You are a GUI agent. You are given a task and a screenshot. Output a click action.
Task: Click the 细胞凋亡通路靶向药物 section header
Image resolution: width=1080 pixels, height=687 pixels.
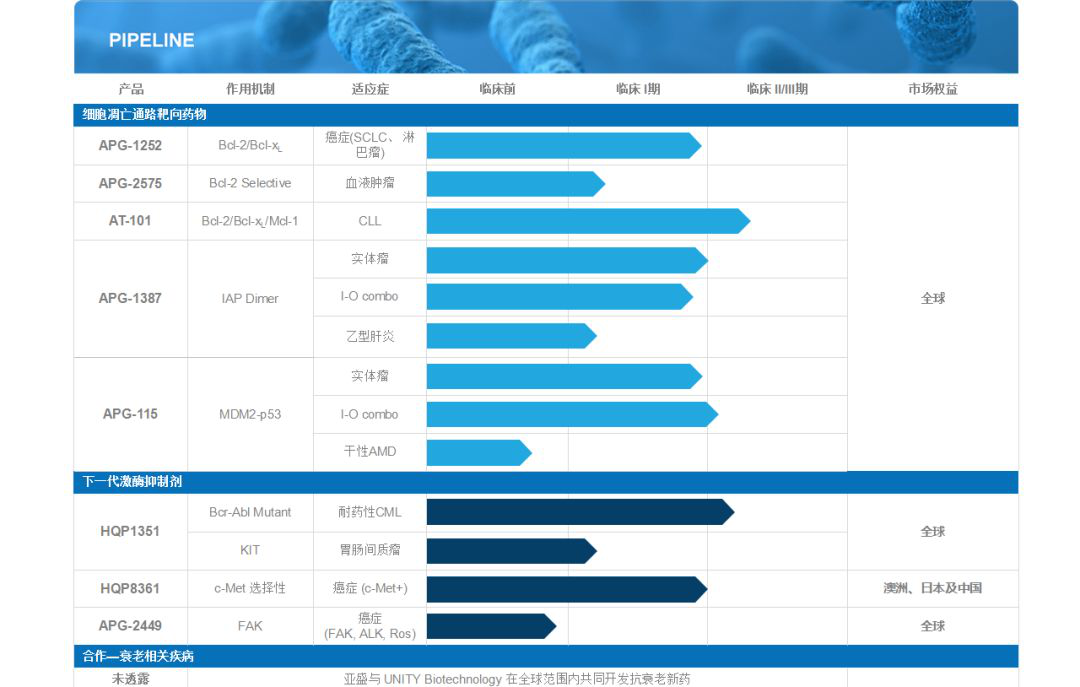[546, 114]
